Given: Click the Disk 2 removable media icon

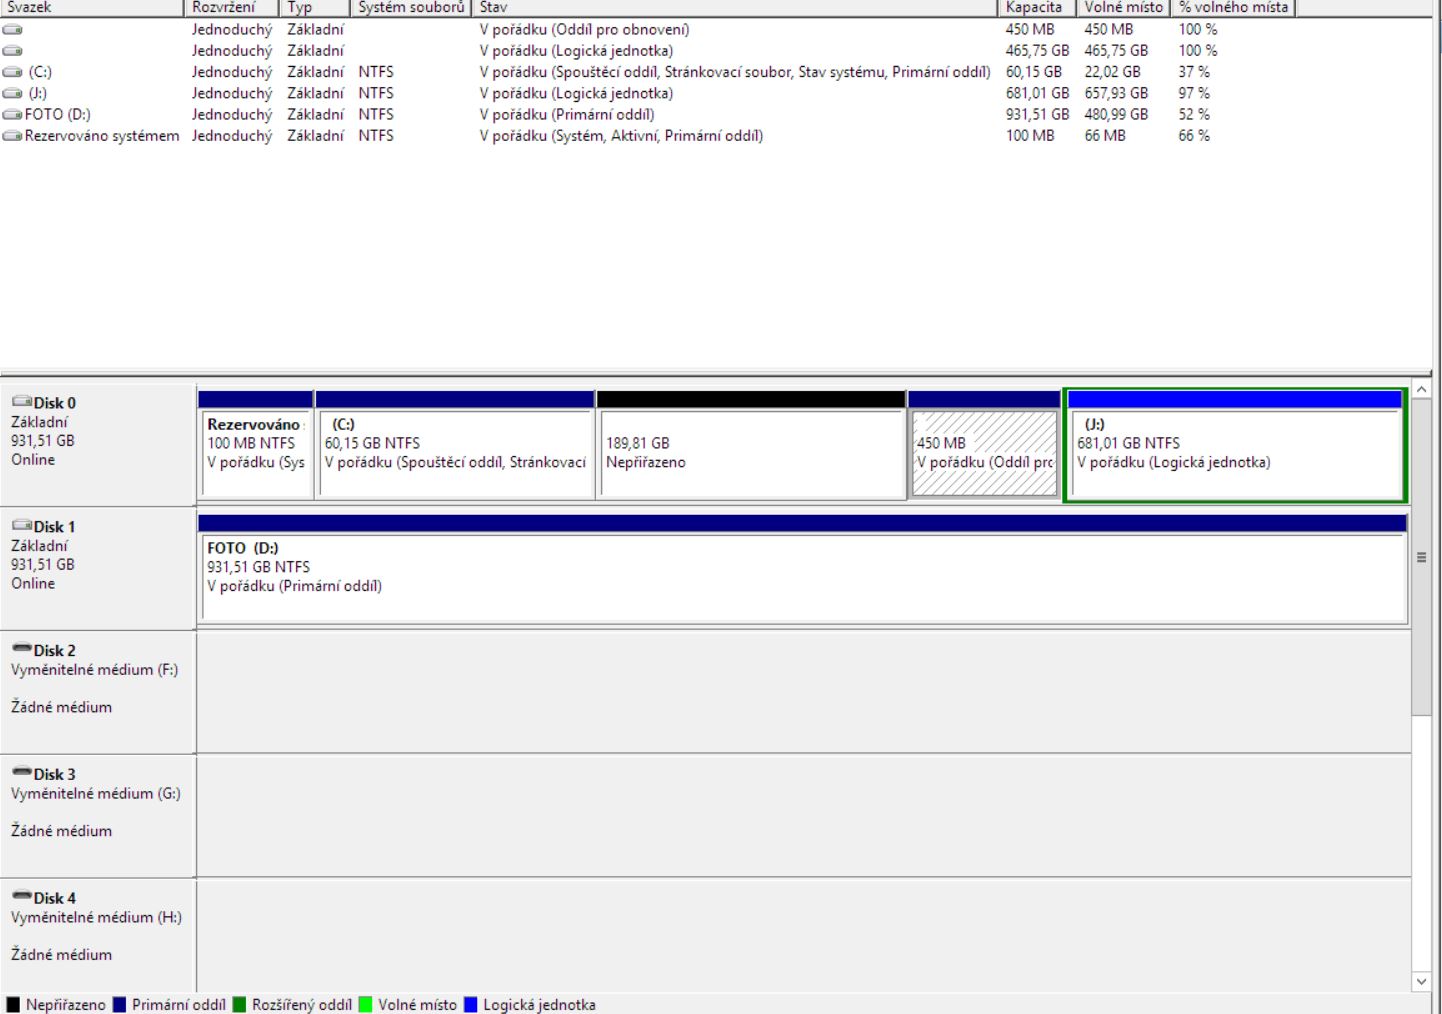Looking at the screenshot, I should tap(21, 649).
